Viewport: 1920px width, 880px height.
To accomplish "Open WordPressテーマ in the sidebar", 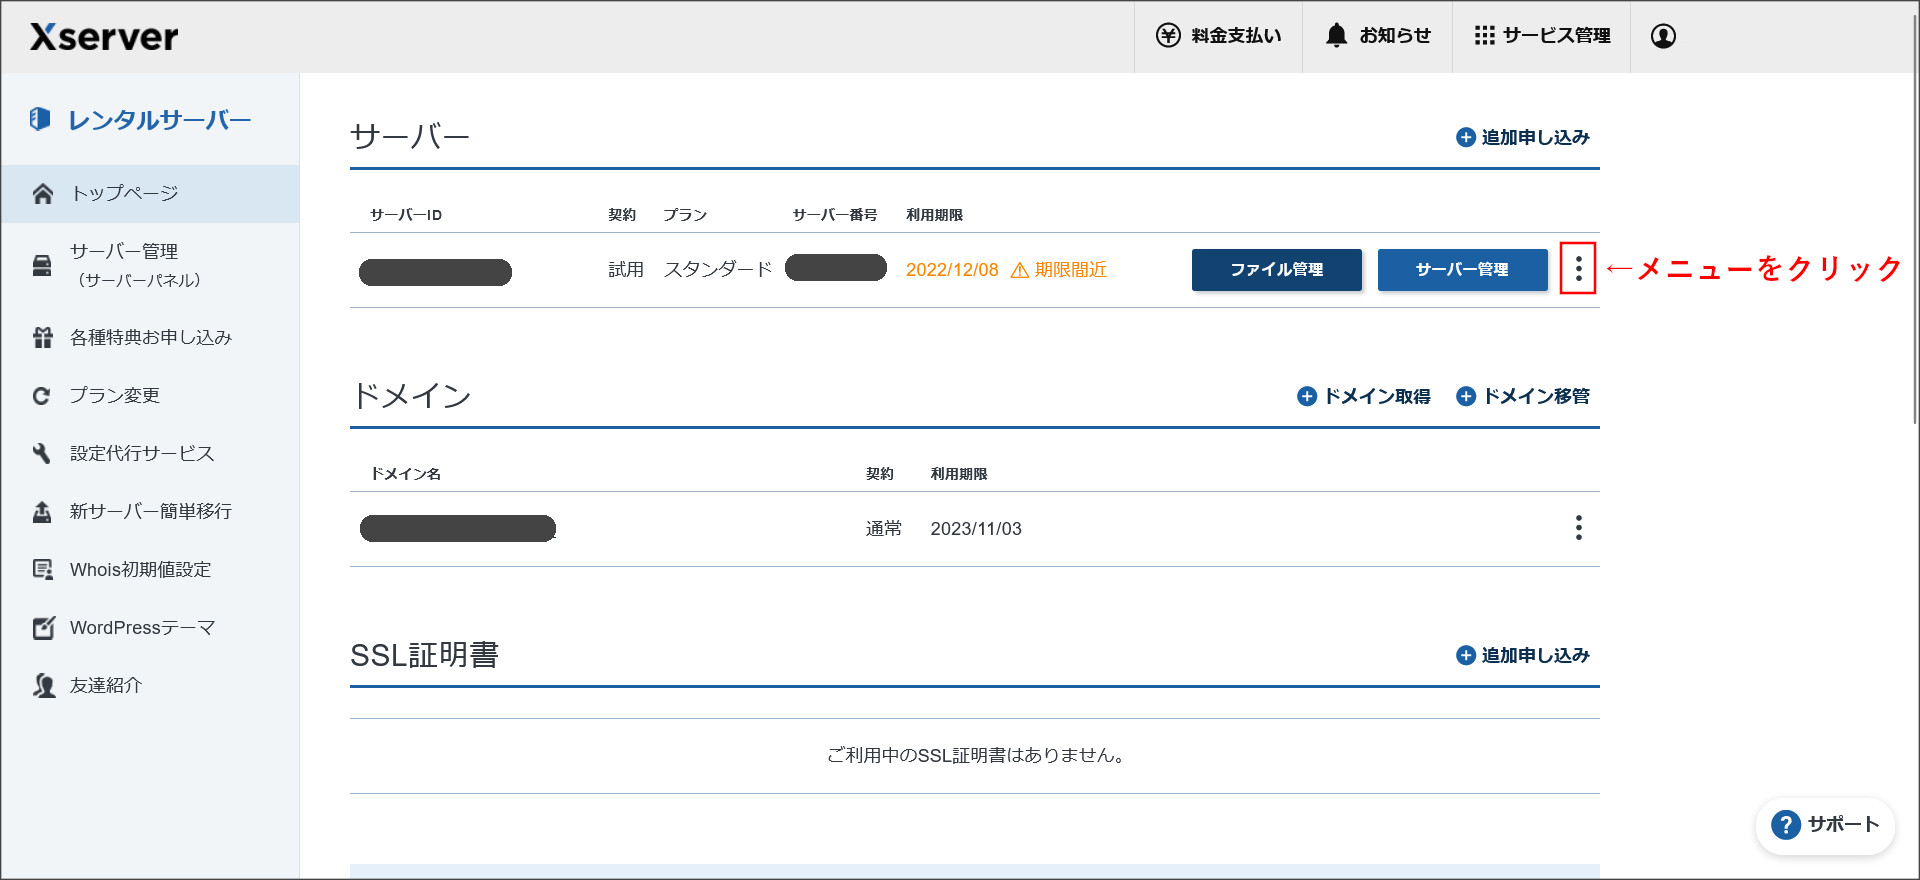I will click(x=142, y=628).
